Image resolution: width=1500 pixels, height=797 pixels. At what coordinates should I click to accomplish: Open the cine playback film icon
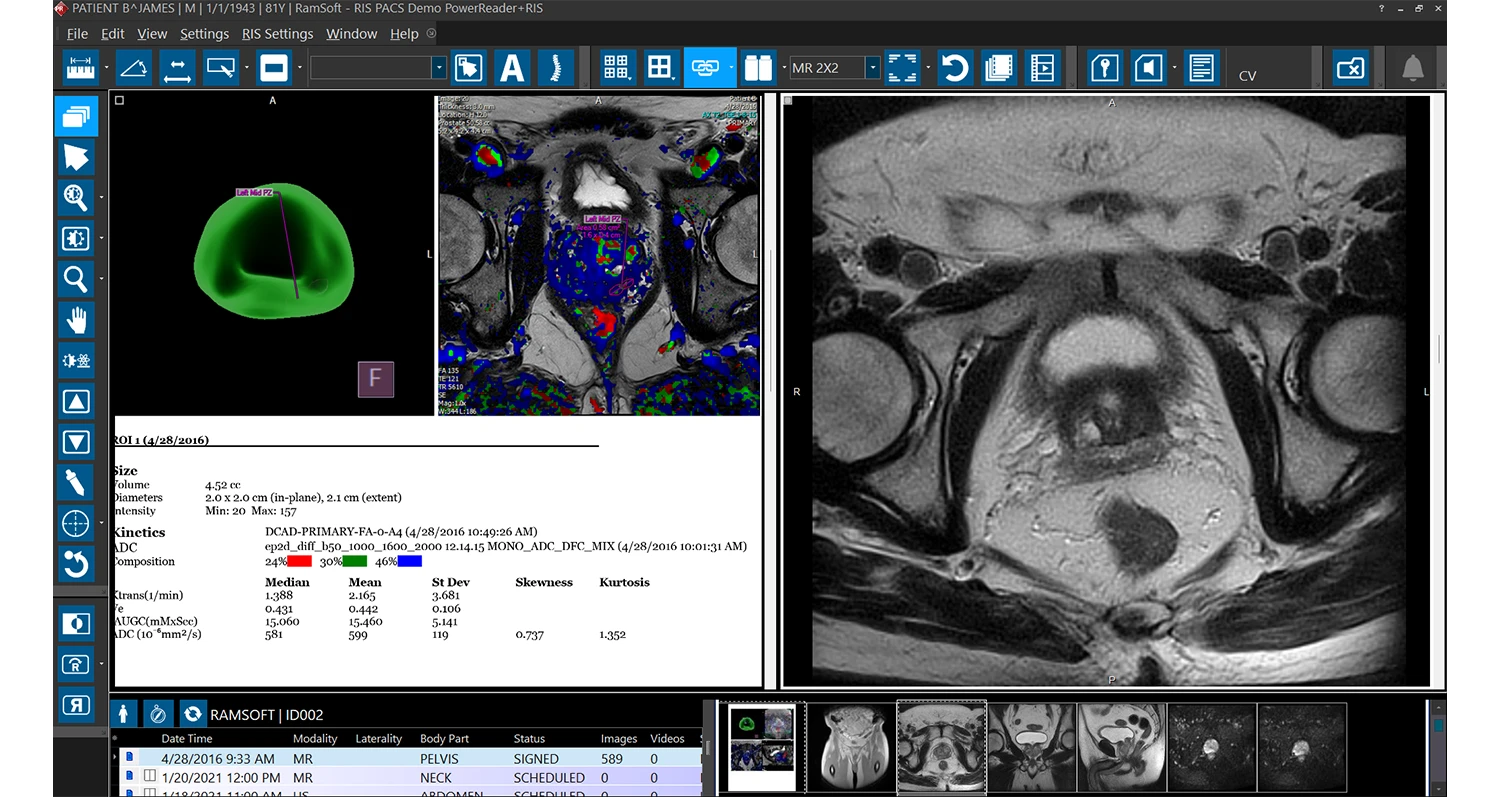tap(1042, 68)
